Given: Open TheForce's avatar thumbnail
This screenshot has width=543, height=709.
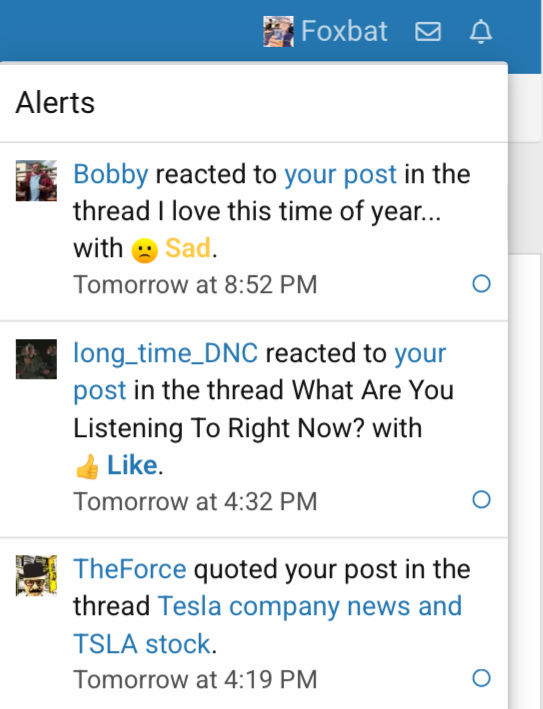Looking at the screenshot, I should click(x=36, y=575).
